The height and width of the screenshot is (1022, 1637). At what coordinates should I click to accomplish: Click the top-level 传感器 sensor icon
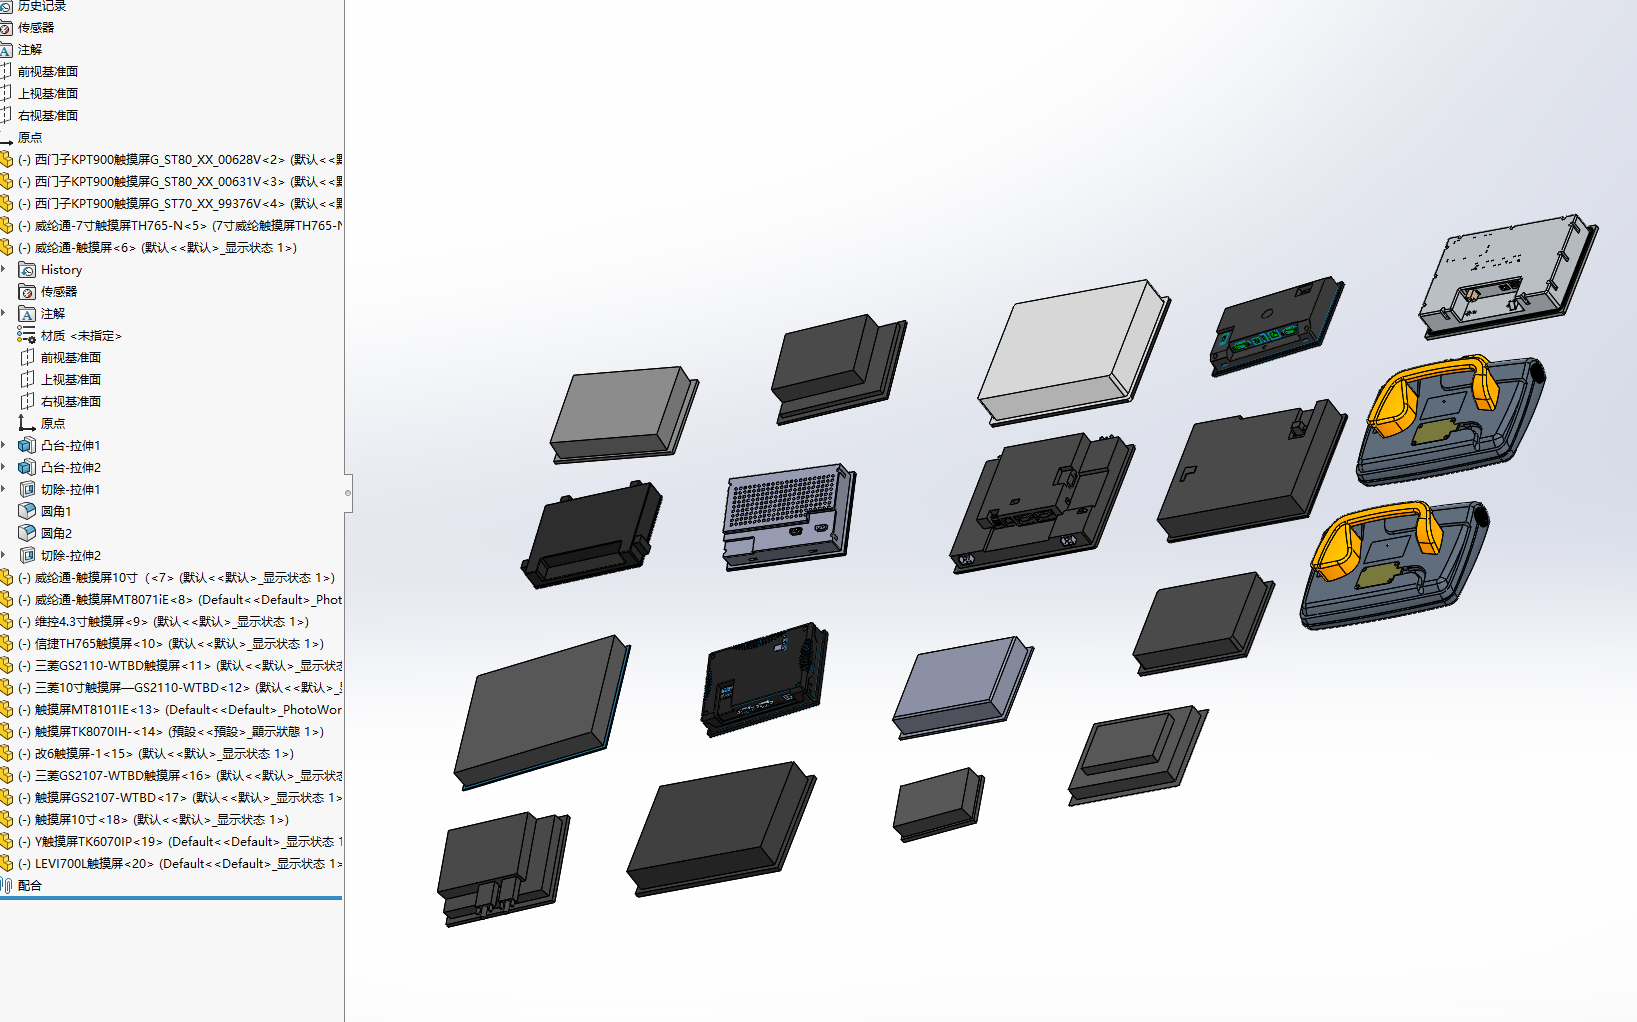point(6,28)
